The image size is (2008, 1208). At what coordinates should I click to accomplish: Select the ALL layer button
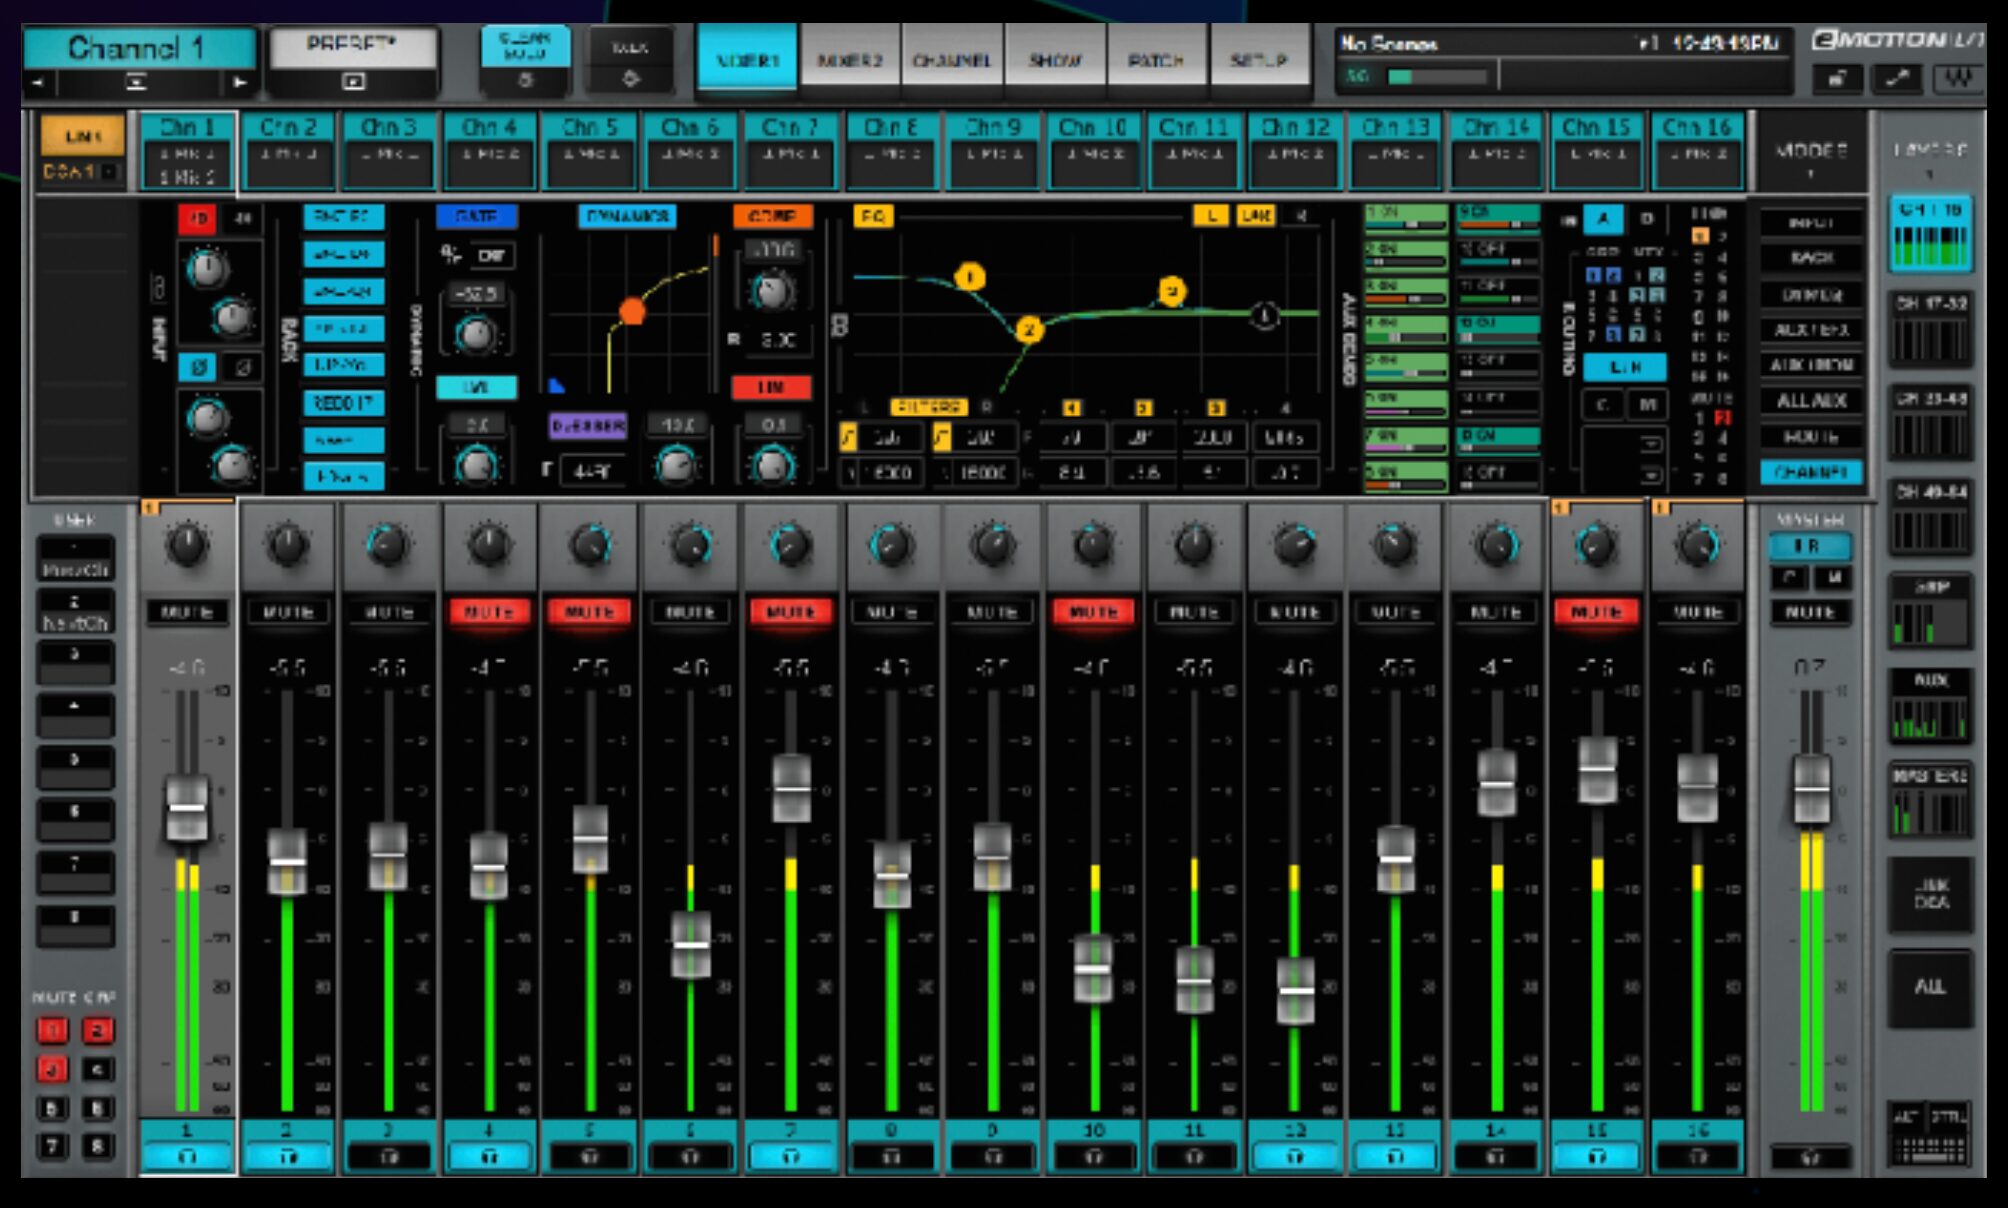(x=1930, y=988)
